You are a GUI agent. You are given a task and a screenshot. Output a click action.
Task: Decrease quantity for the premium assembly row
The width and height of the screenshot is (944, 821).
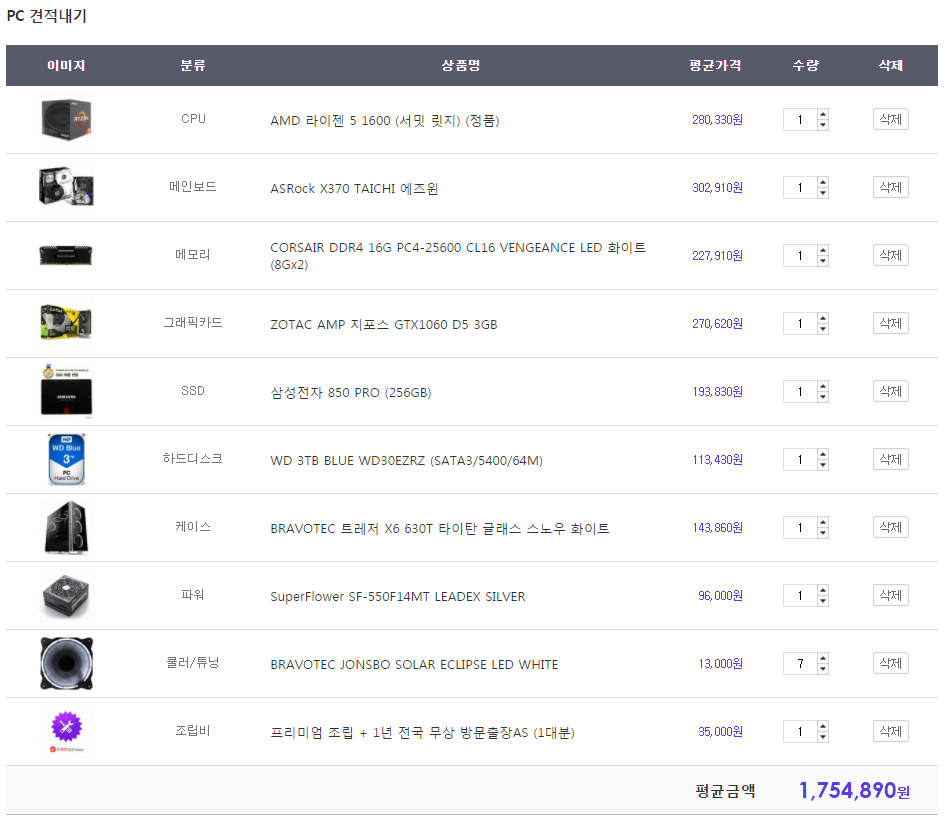click(x=822, y=737)
